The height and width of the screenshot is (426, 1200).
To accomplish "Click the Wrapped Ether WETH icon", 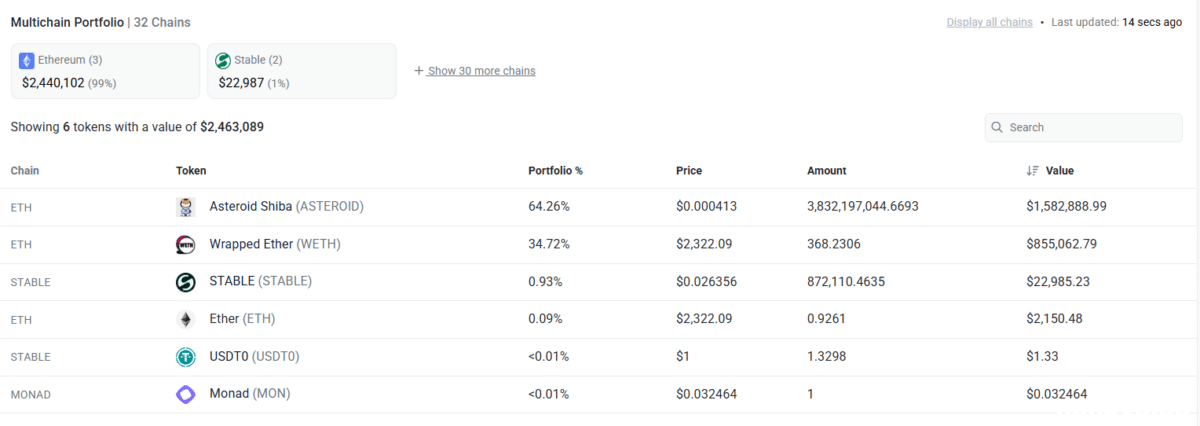I will (185, 245).
